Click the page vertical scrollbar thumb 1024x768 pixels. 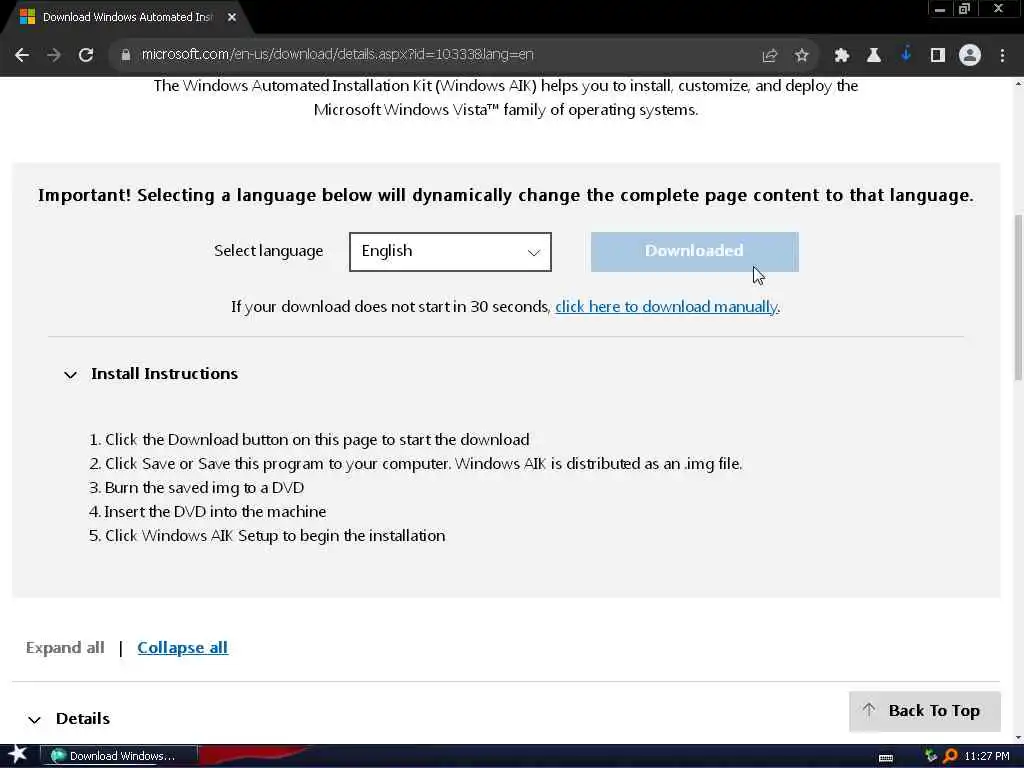pos(1018,297)
